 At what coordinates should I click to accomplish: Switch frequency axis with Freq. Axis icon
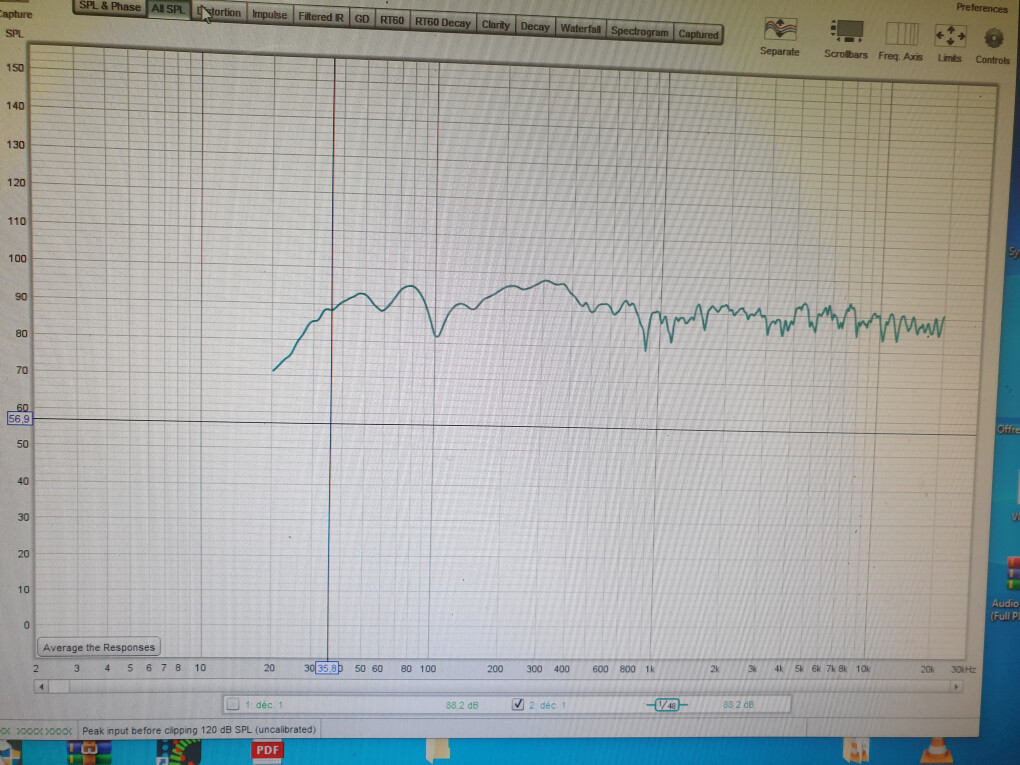(902, 34)
